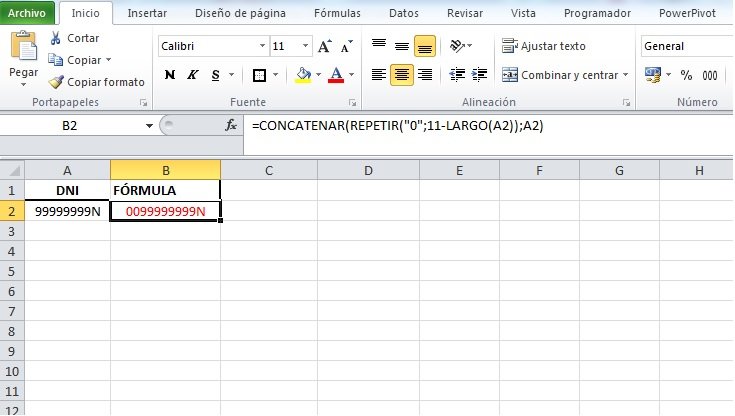Switch to Insertar tab

[x=147, y=13]
